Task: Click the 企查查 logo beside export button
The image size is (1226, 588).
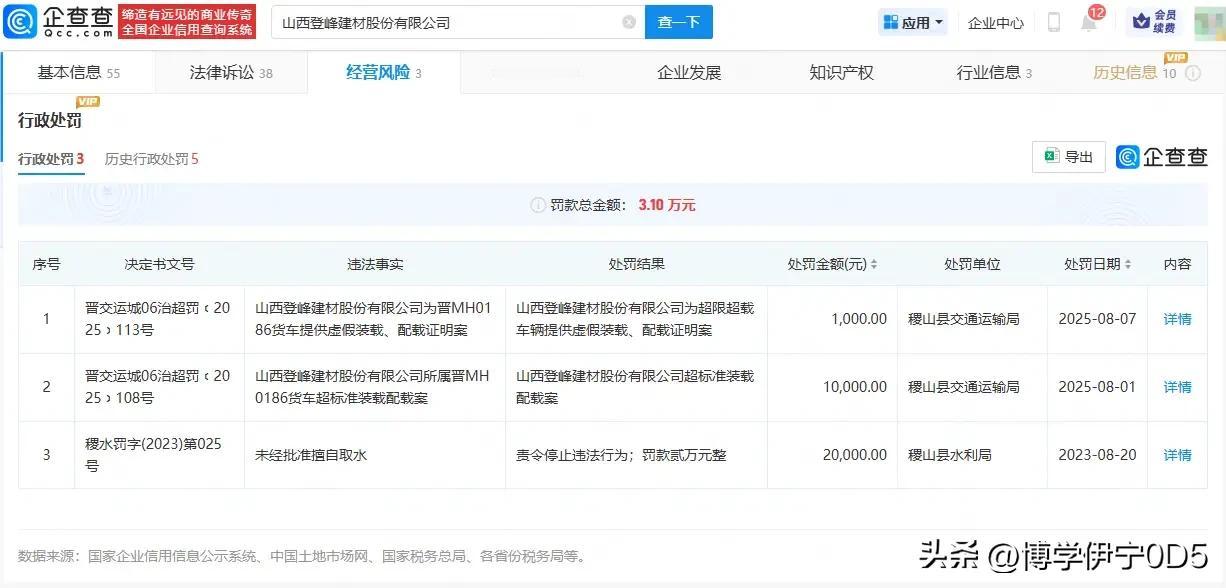Action: (x=1162, y=157)
